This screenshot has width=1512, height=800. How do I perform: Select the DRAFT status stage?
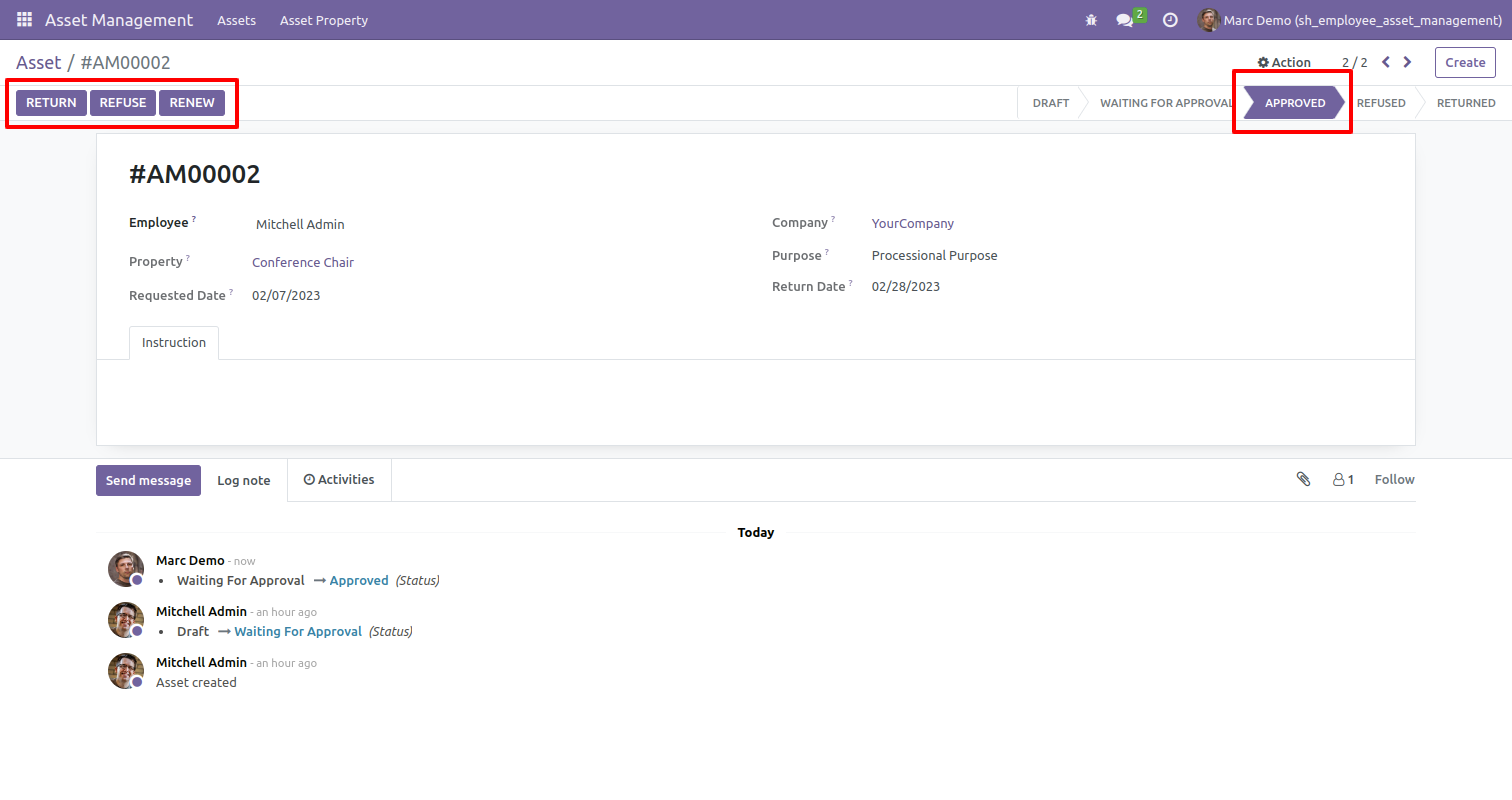point(1050,103)
